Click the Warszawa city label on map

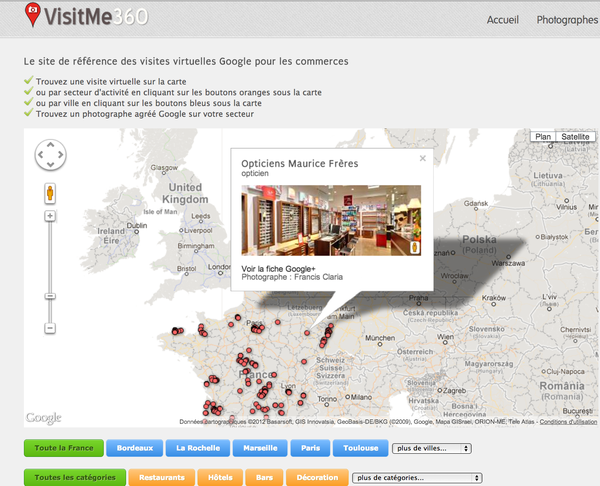click(x=508, y=263)
